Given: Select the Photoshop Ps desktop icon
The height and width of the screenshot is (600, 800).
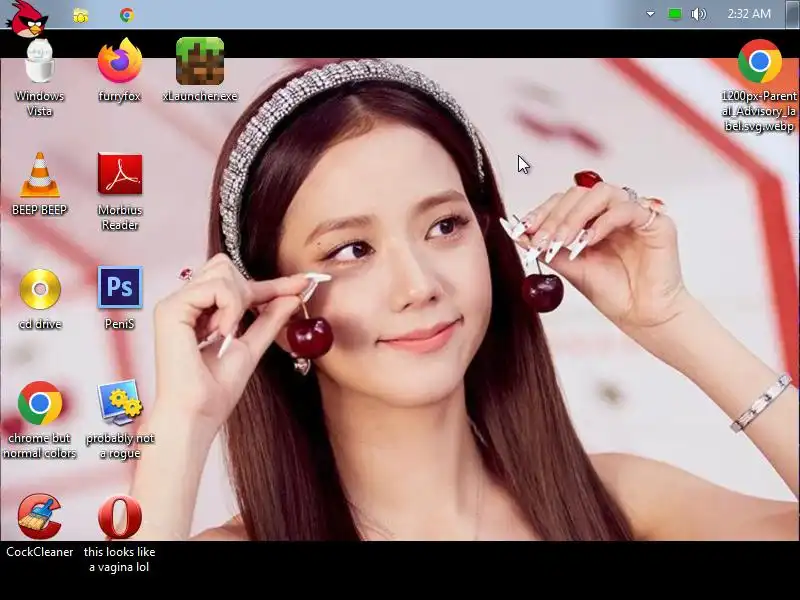Looking at the screenshot, I should [120, 287].
